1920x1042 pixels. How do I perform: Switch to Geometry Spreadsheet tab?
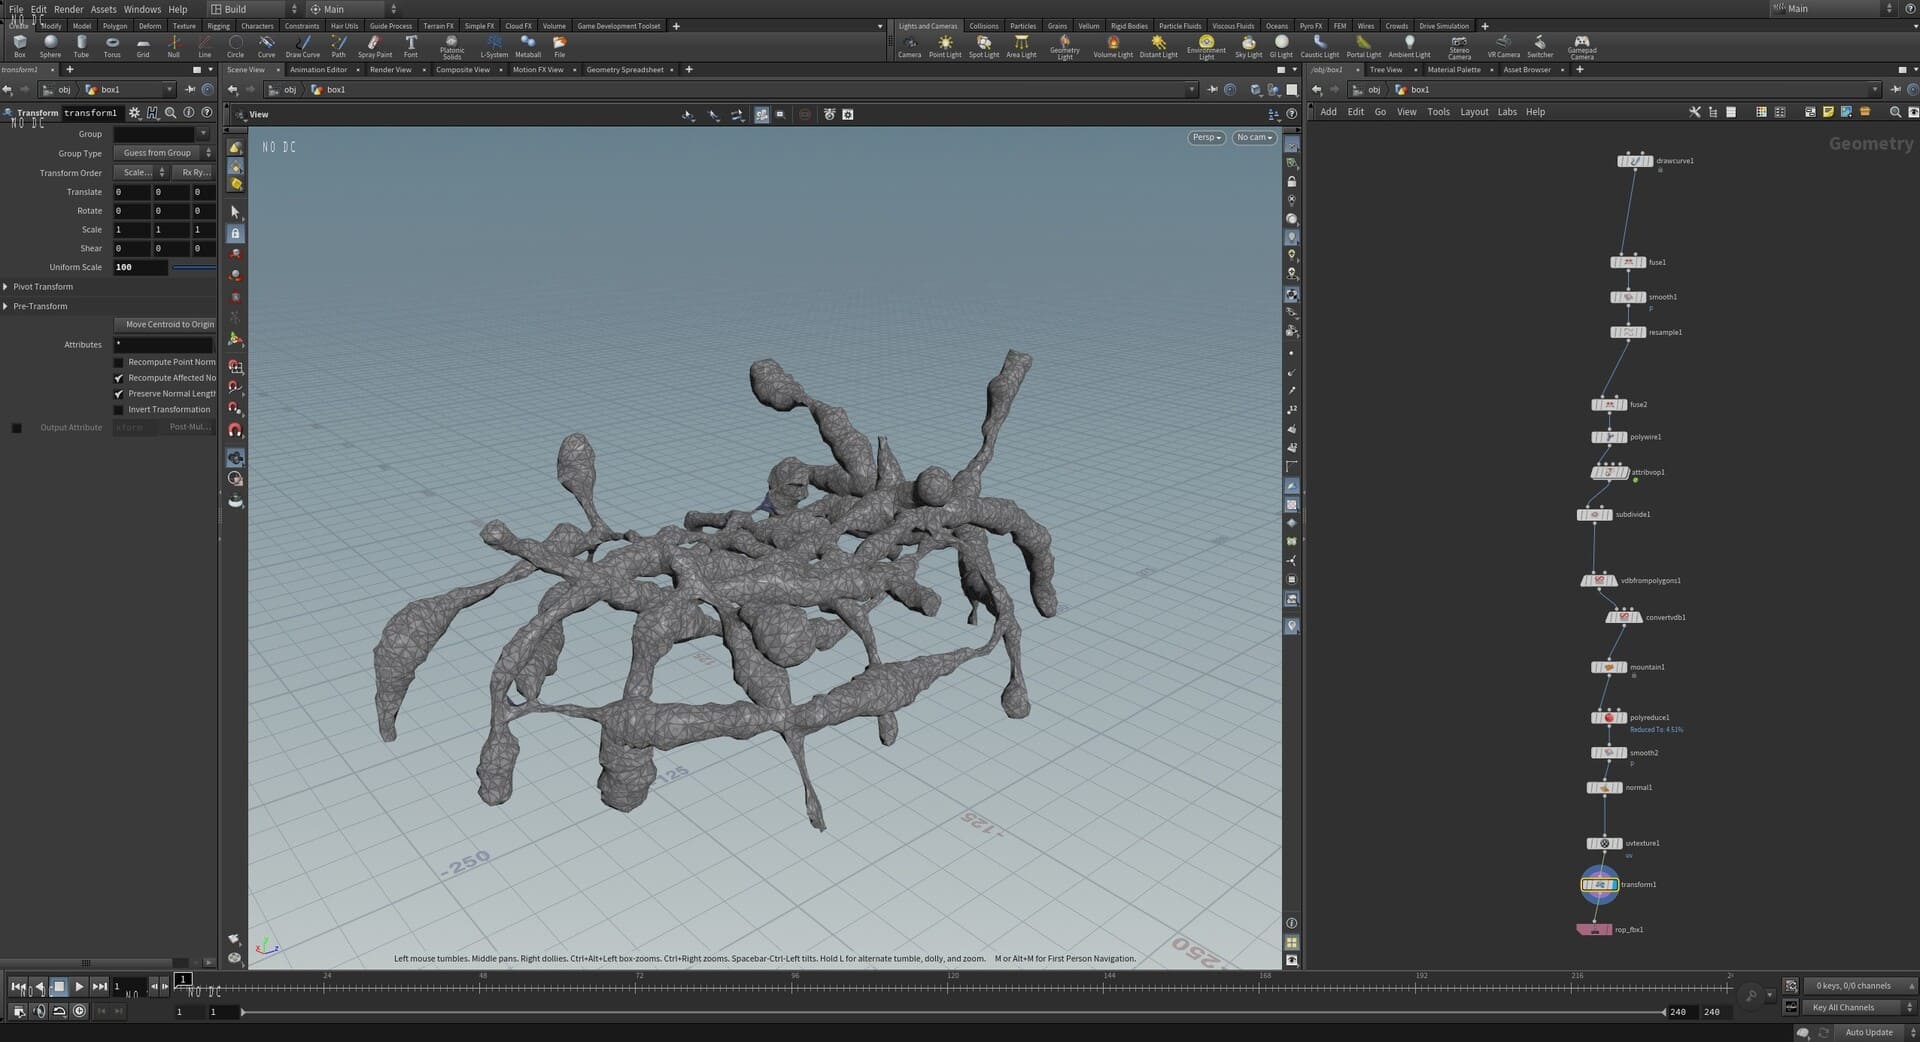click(x=625, y=70)
